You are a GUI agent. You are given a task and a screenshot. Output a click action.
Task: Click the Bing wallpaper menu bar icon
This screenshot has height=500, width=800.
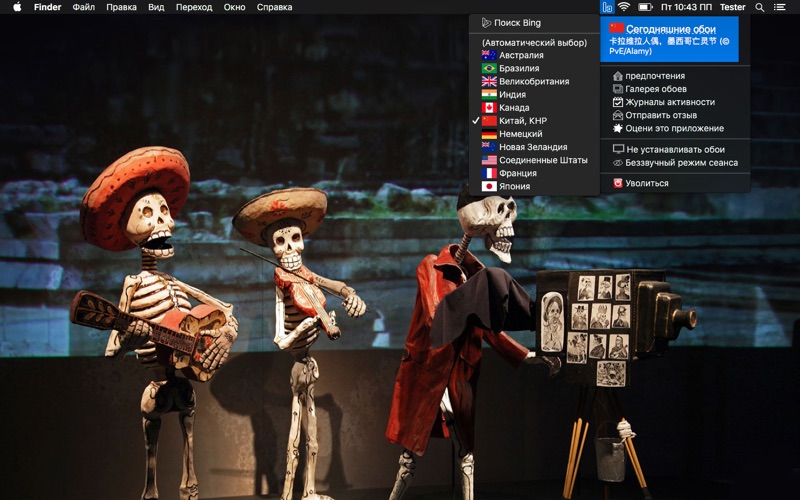tap(607, 7)
